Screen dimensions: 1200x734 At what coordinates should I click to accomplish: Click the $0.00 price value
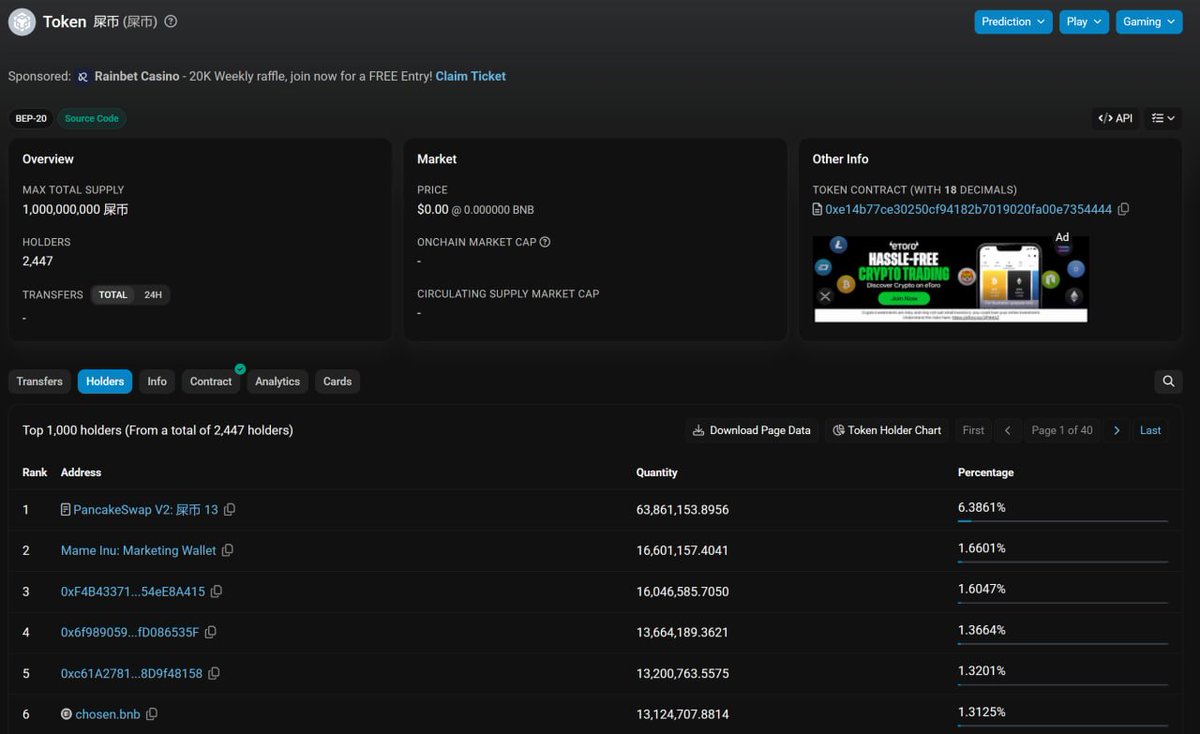pos(433,209)
